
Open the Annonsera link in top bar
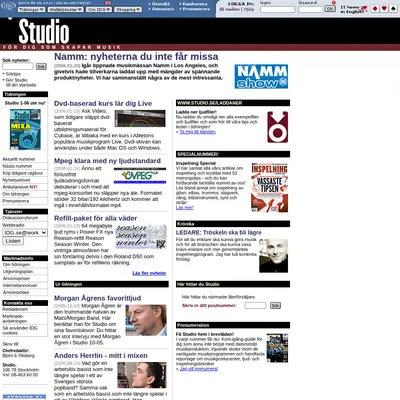click(x=163, y=9)
